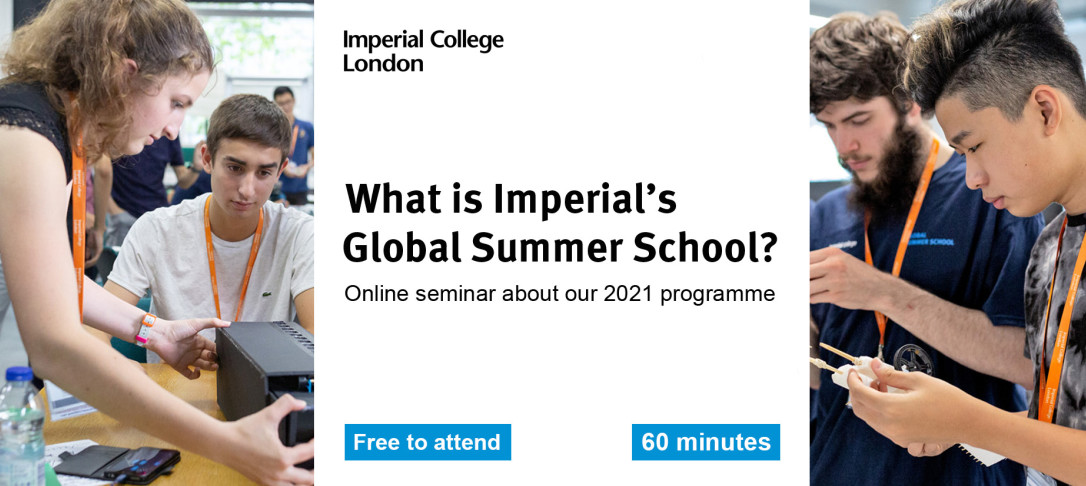The width and height of the screenshot is (1086, 486).
Task: Click the bearded man's face
Action: [x=855, y=130]
